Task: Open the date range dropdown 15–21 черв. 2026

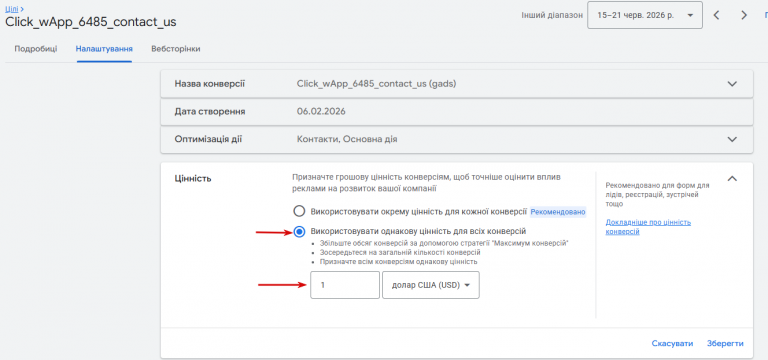Action: coord(645,15)
